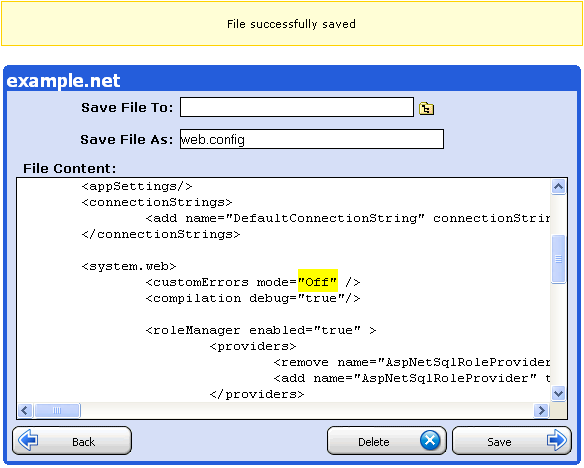Click the blue right arrow on Save
The height and width of the screenshot is (468, 584).
click(556, 440)
